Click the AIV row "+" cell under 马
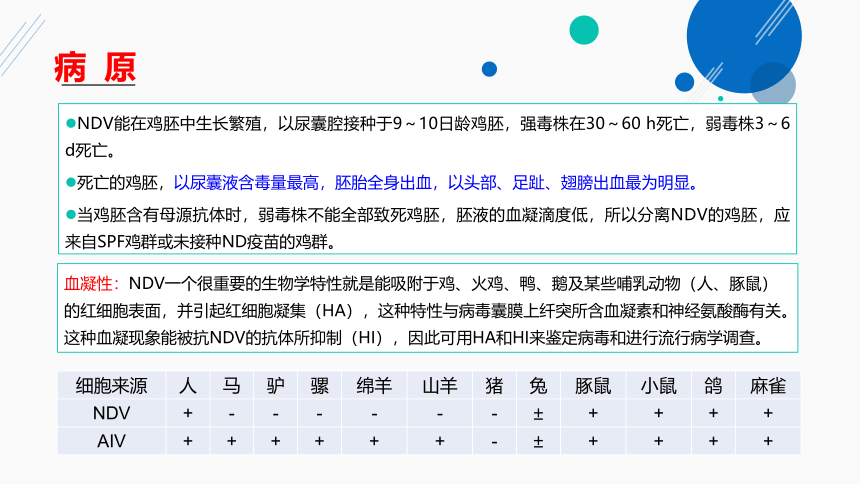860x484 pixels. (231, 441)
